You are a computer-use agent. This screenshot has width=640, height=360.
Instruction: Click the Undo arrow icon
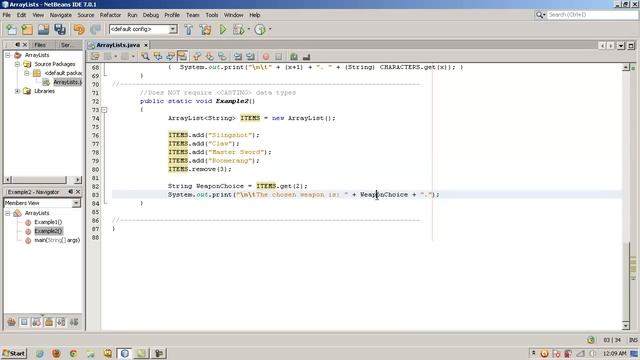tap(79, 29)
